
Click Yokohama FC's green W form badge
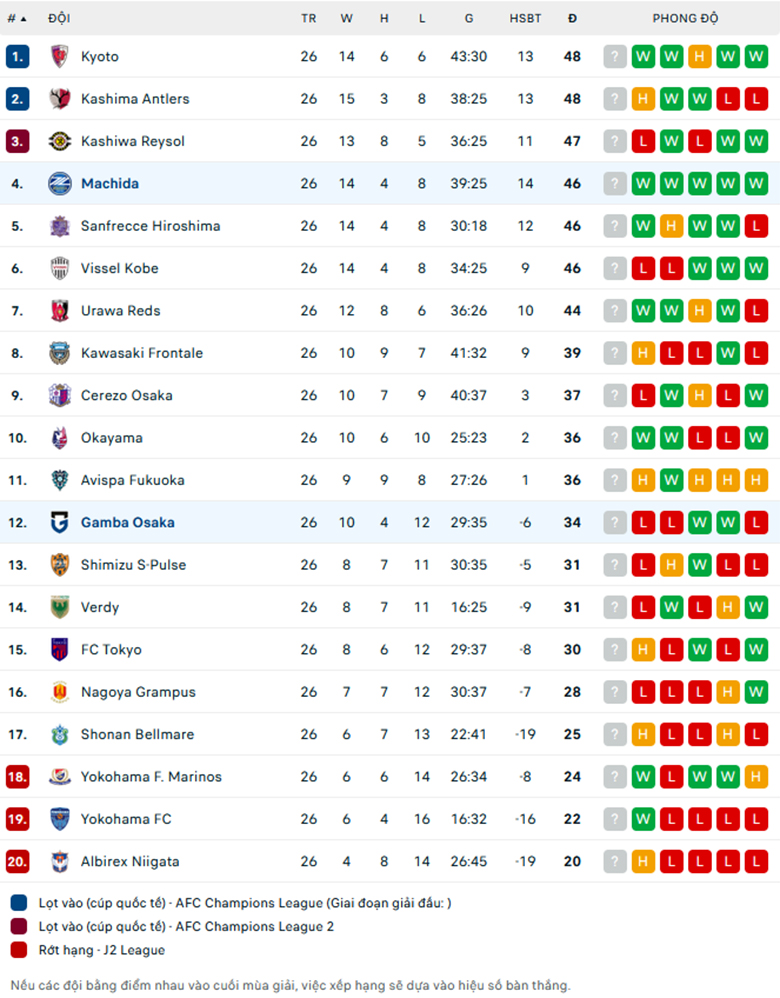pos(643,819)
